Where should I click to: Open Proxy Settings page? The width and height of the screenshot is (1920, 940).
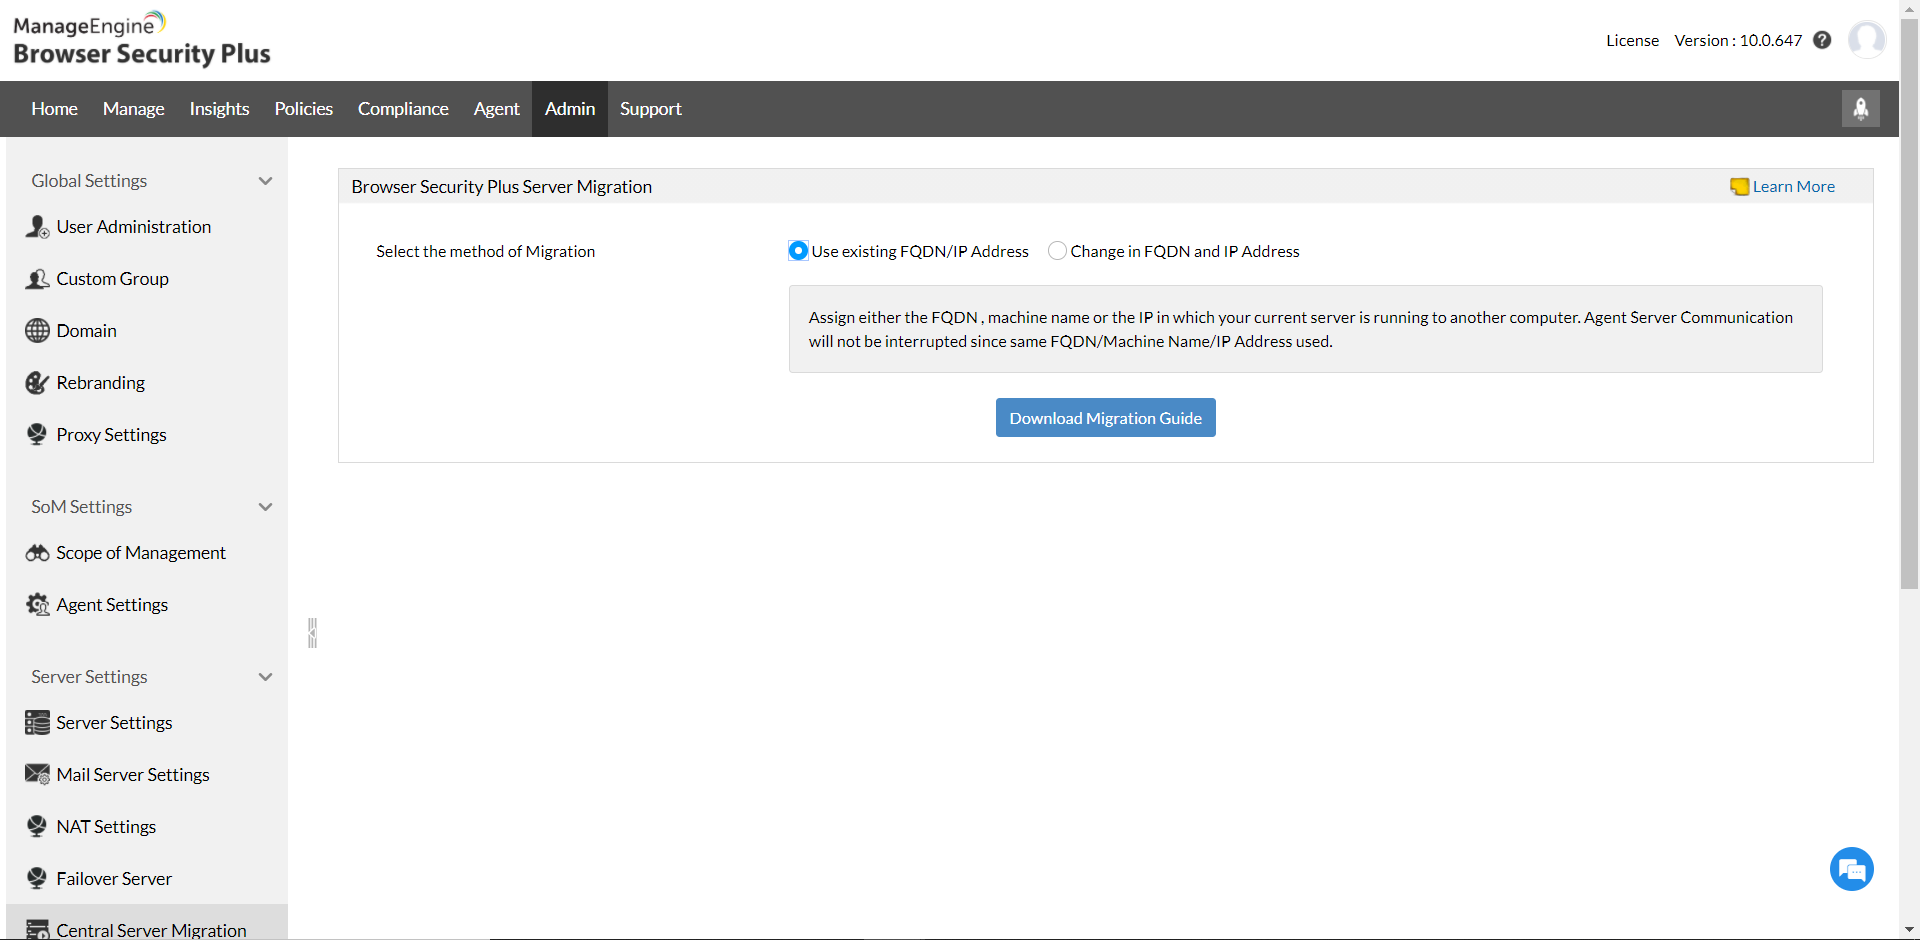112,435
